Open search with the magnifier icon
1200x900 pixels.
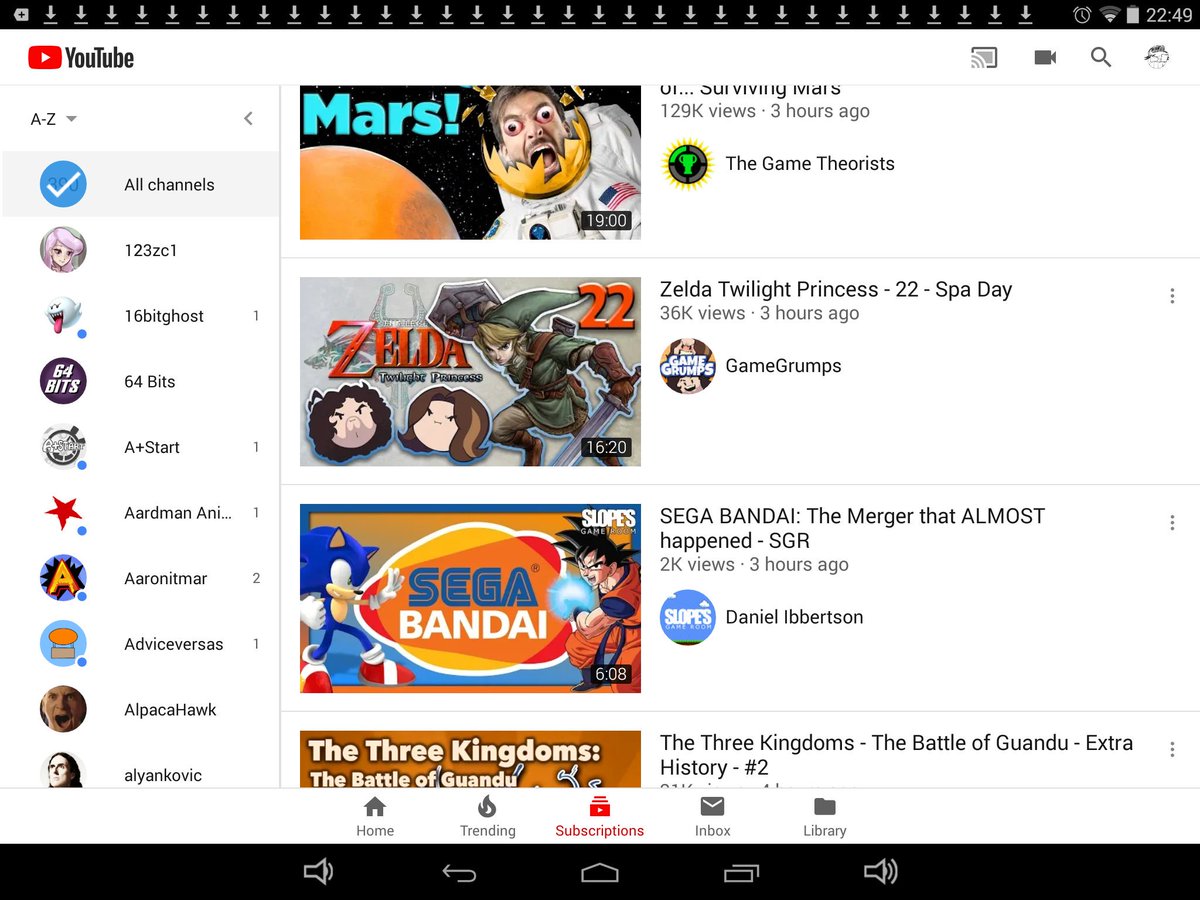click(x=1101, y=58)
